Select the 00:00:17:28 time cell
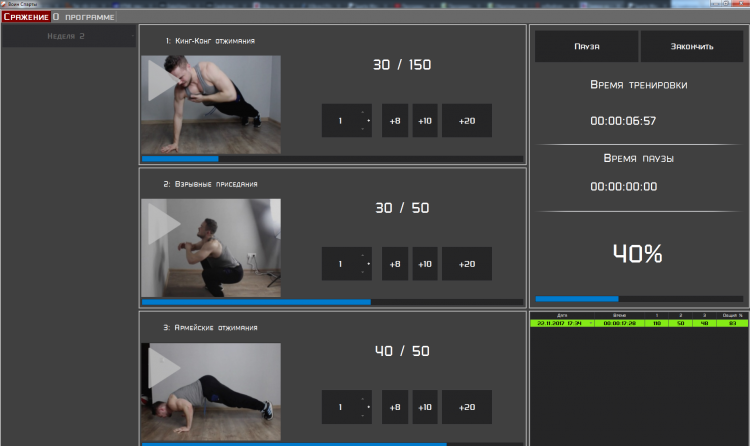Image resolution: width=750 pixels, height=446 pixels. (x=619, y=323)
